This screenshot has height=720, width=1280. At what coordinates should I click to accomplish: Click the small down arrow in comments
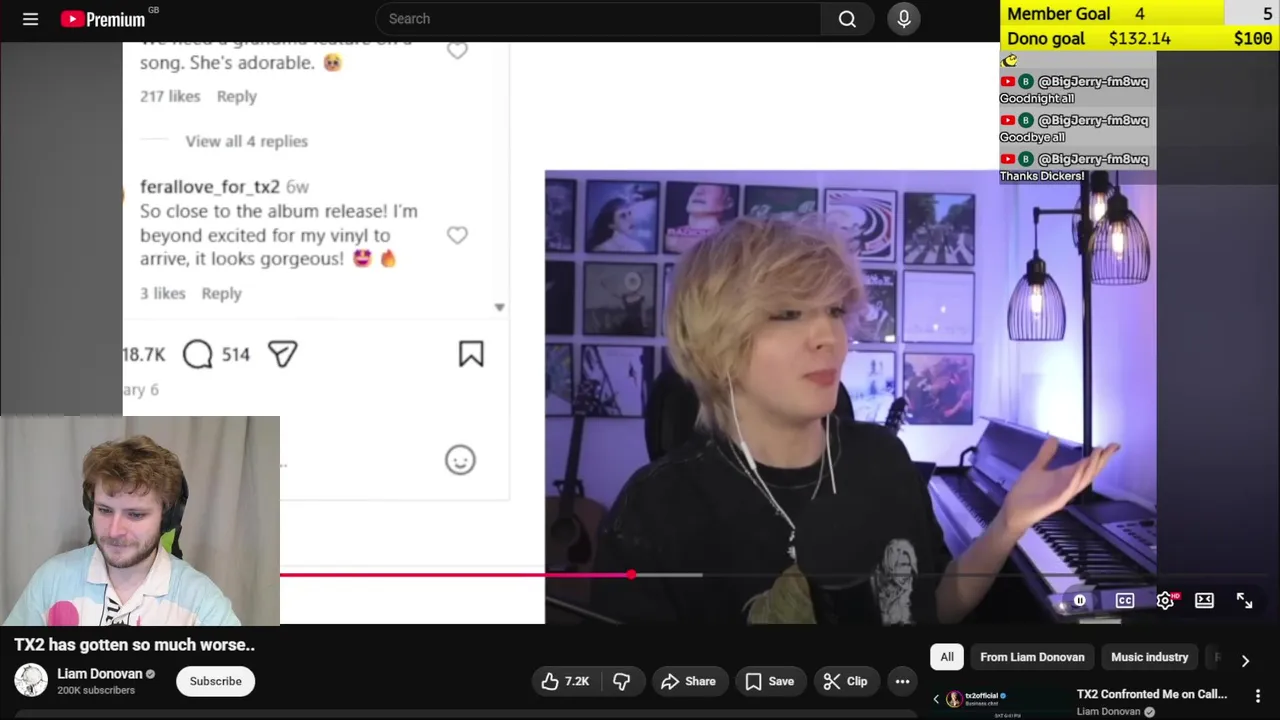499,307
